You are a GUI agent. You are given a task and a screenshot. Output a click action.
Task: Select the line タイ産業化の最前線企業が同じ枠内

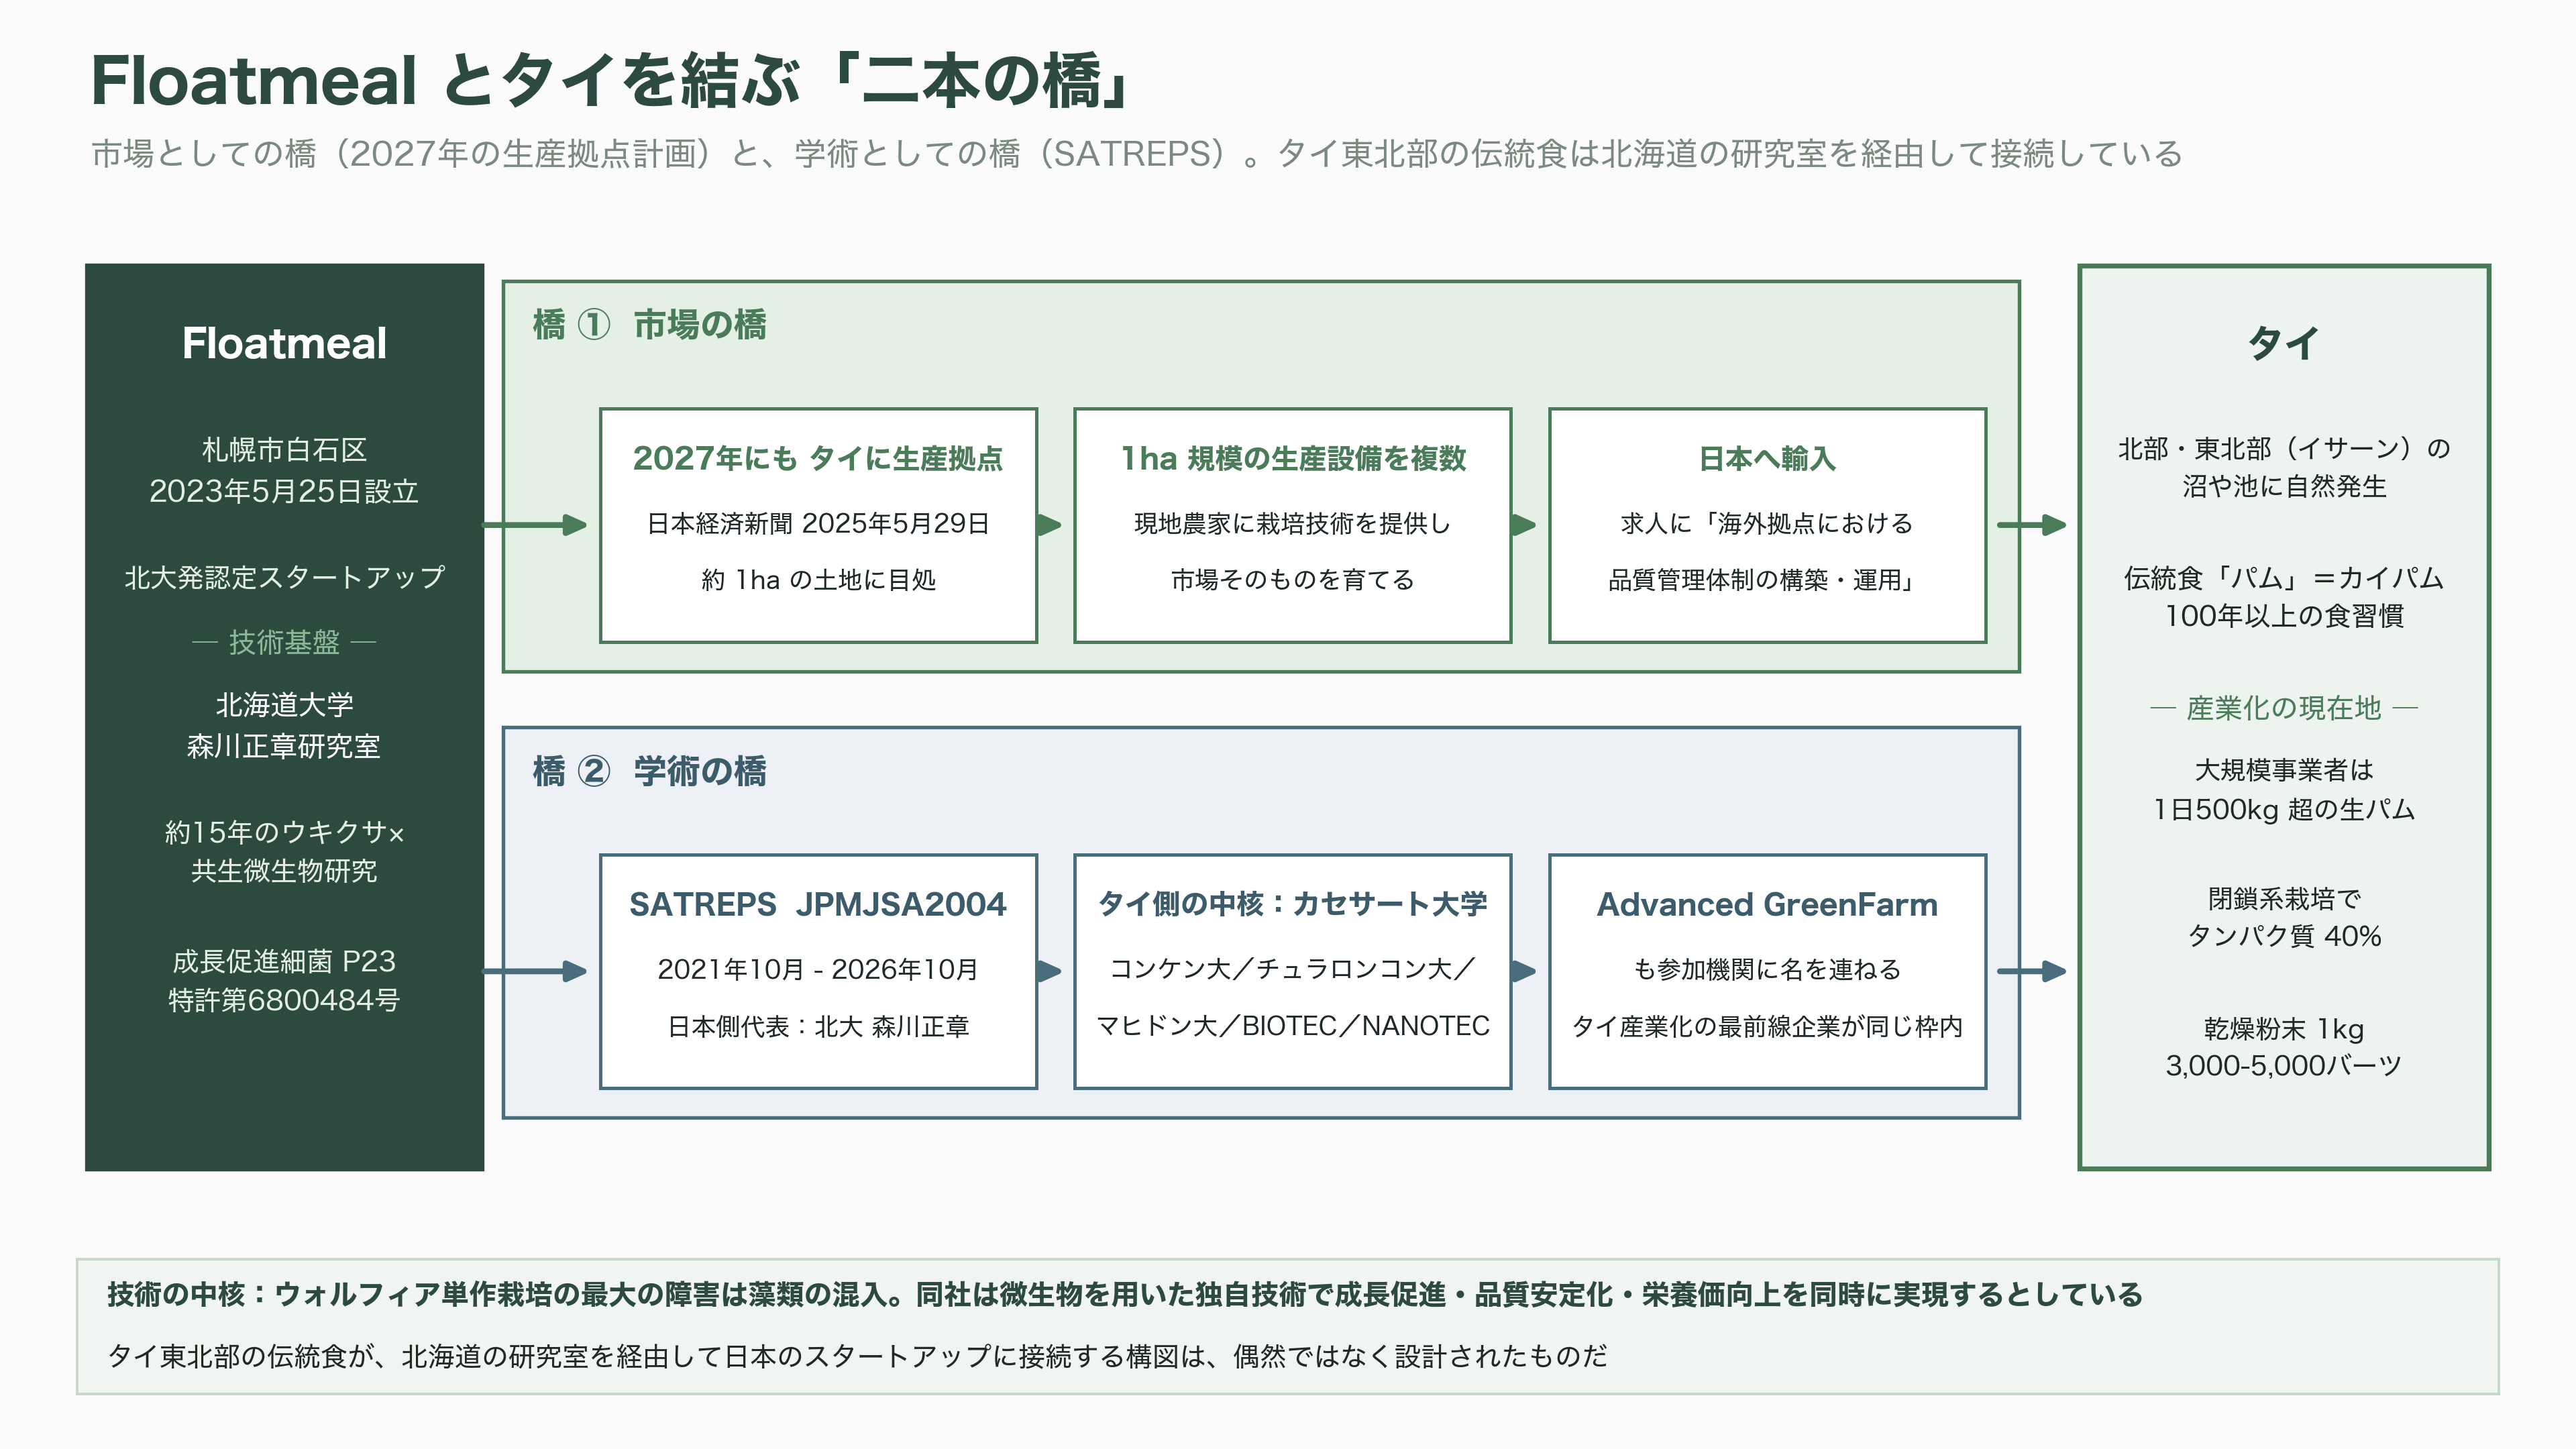coord(1767,1026)
